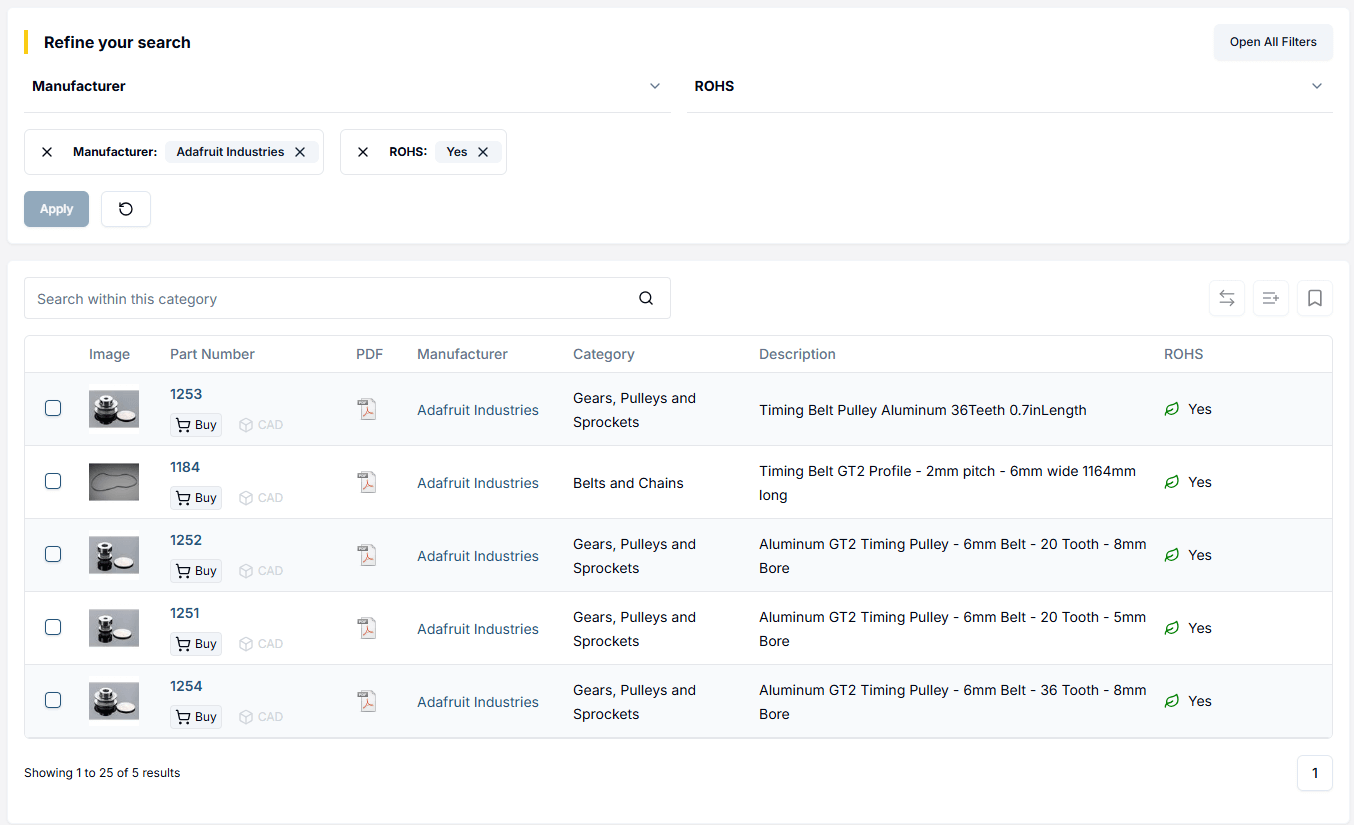Buy part 1184

[196, 498]
